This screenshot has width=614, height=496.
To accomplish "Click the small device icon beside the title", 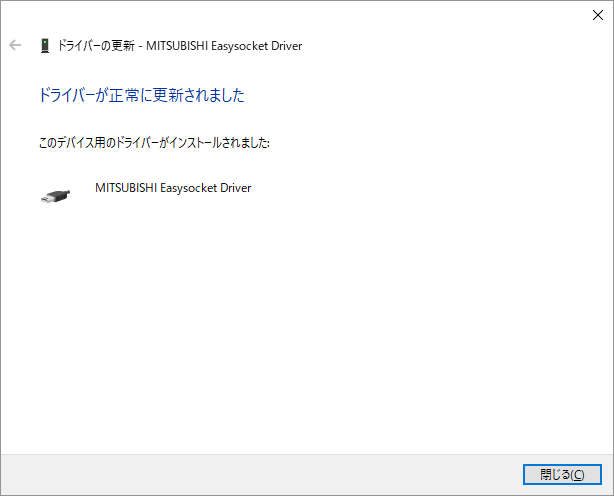I will (x=45, y=45).
